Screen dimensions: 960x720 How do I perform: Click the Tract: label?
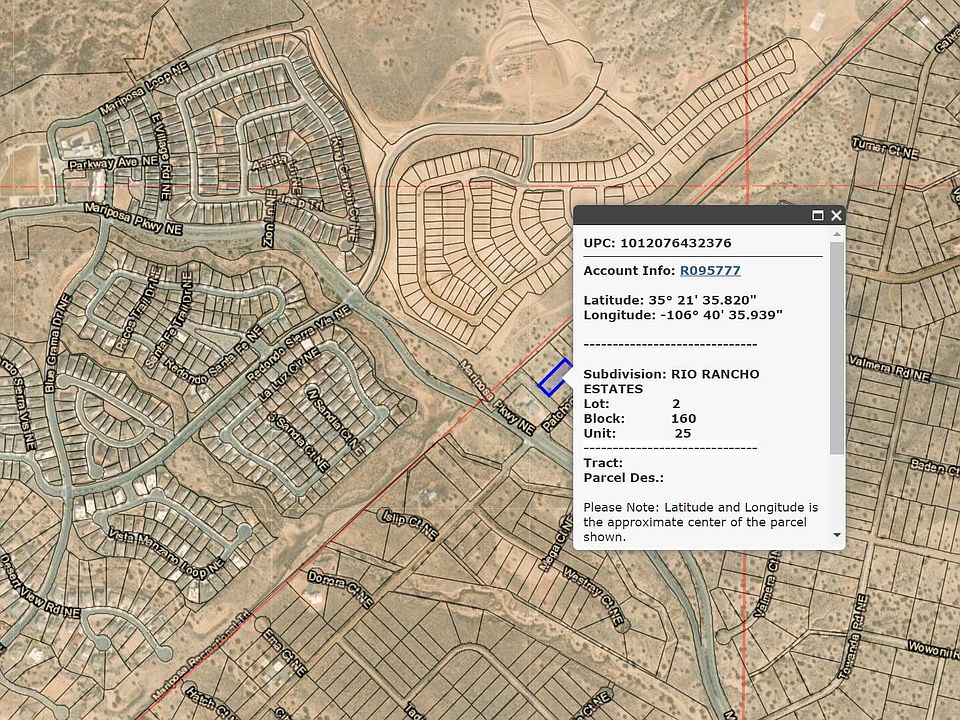(x=602, y=463)
